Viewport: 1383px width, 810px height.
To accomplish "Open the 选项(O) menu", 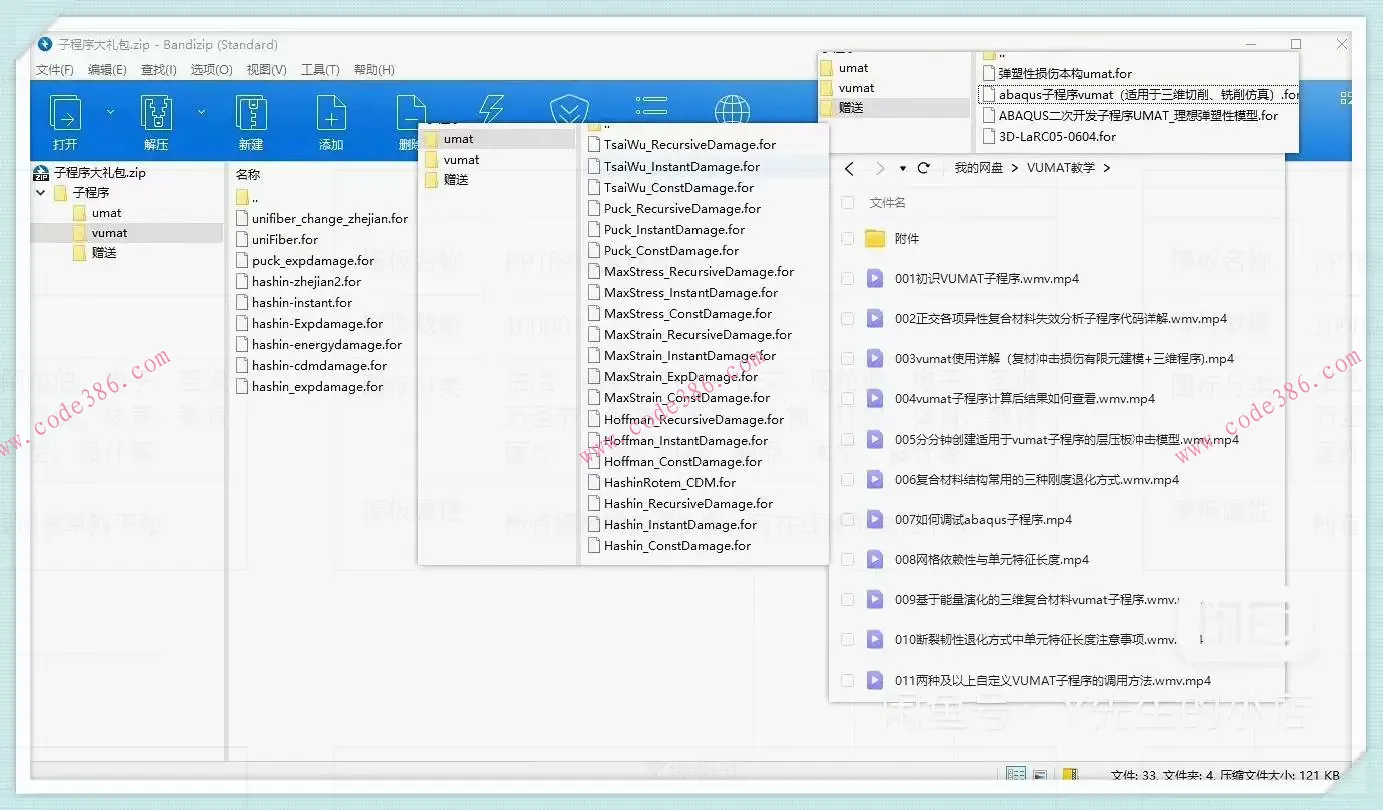I will (x=212, y=70).
